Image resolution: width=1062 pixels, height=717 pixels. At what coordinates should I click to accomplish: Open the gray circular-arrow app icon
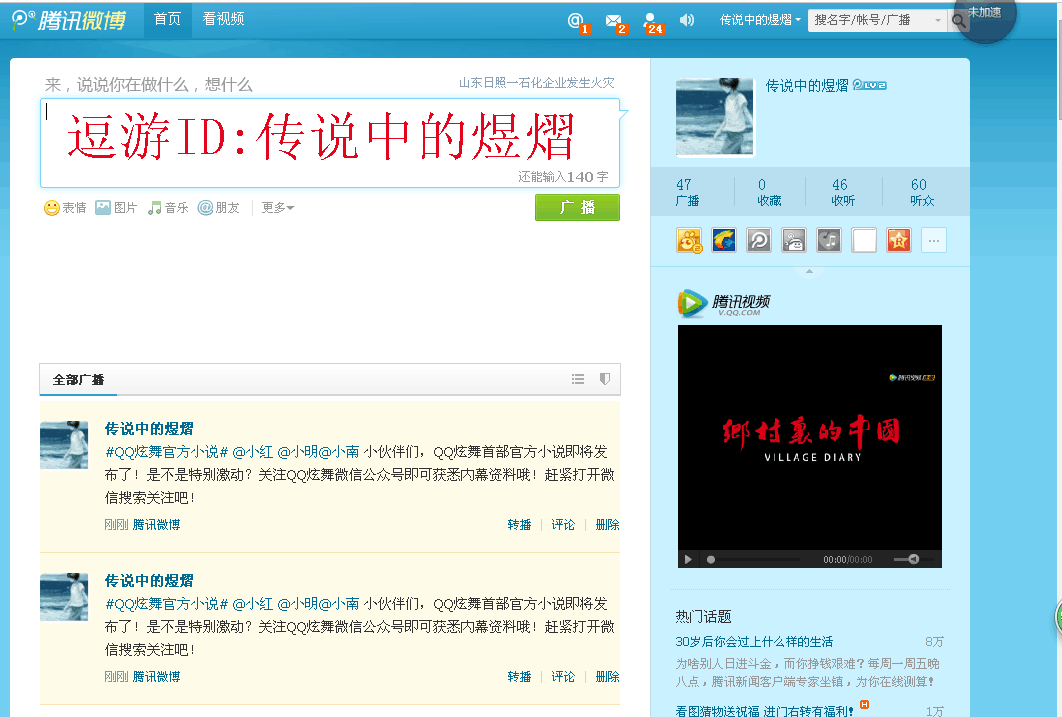pyautogui.click(x=759, y=240)
